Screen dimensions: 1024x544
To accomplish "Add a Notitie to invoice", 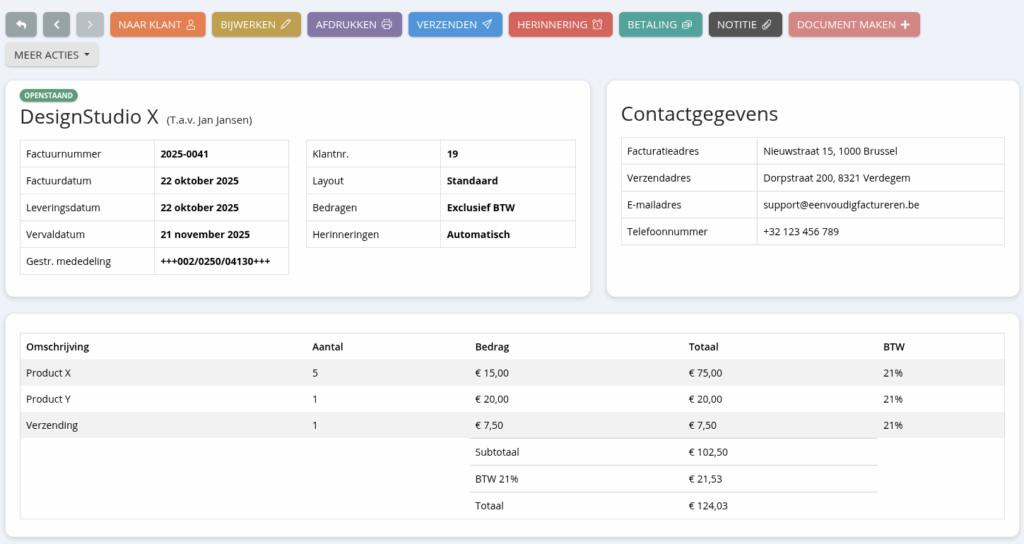I will (745, 24).
